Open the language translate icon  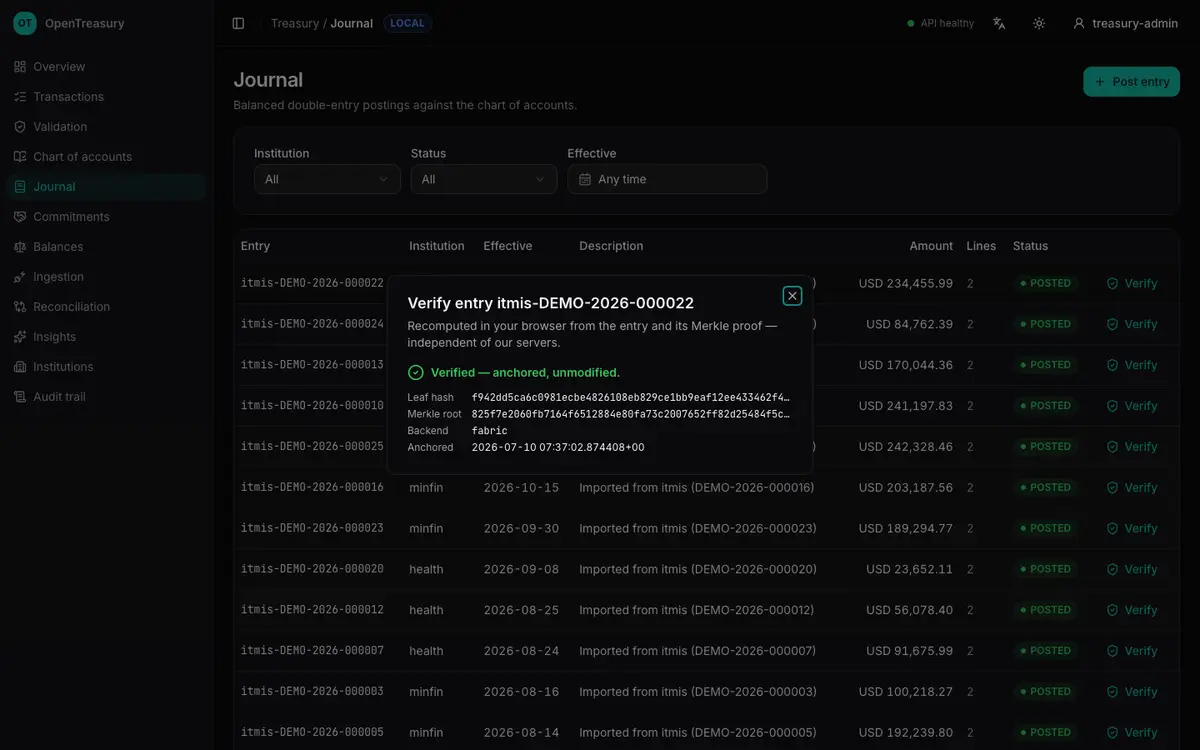pyautogui.click(x=999, y=23)
